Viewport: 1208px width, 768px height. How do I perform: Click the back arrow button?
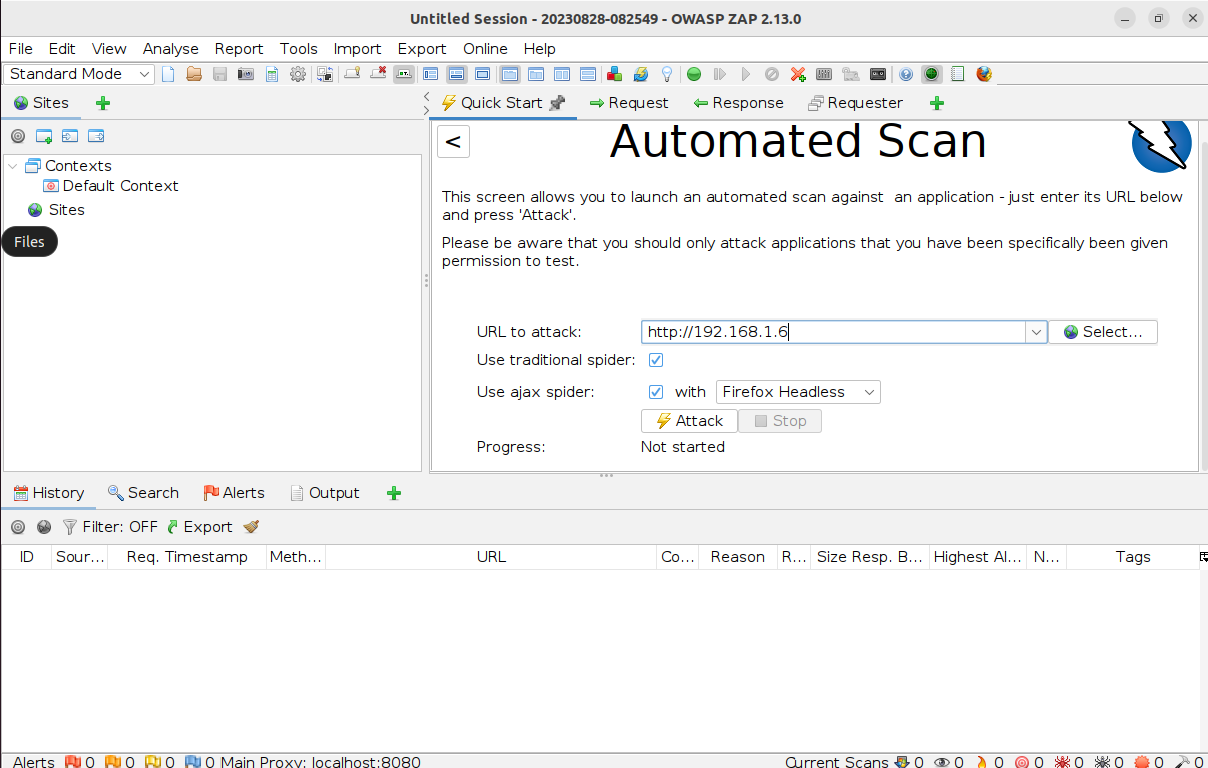click(453, 142)
